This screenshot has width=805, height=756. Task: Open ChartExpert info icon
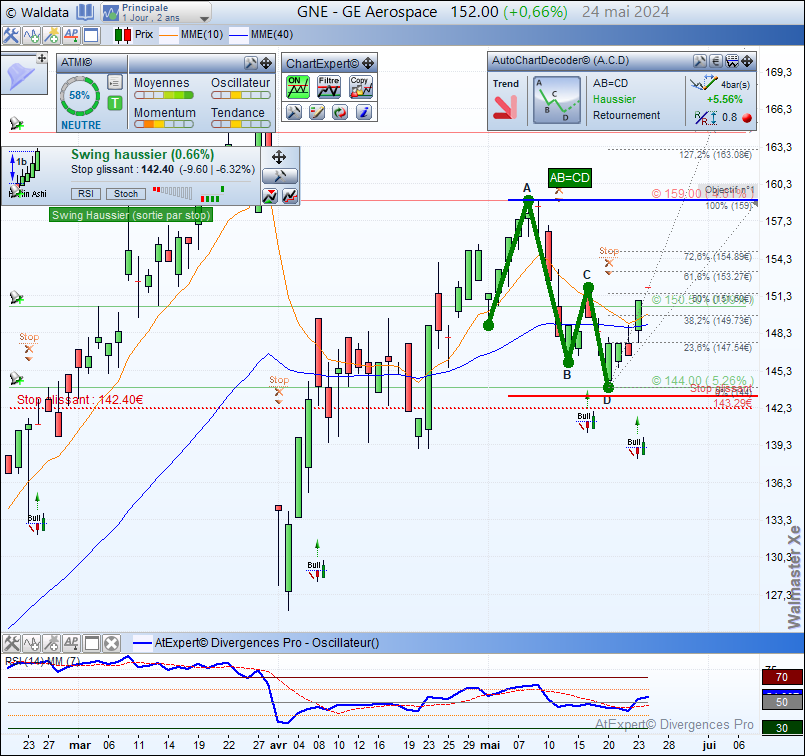coord(363,112)
